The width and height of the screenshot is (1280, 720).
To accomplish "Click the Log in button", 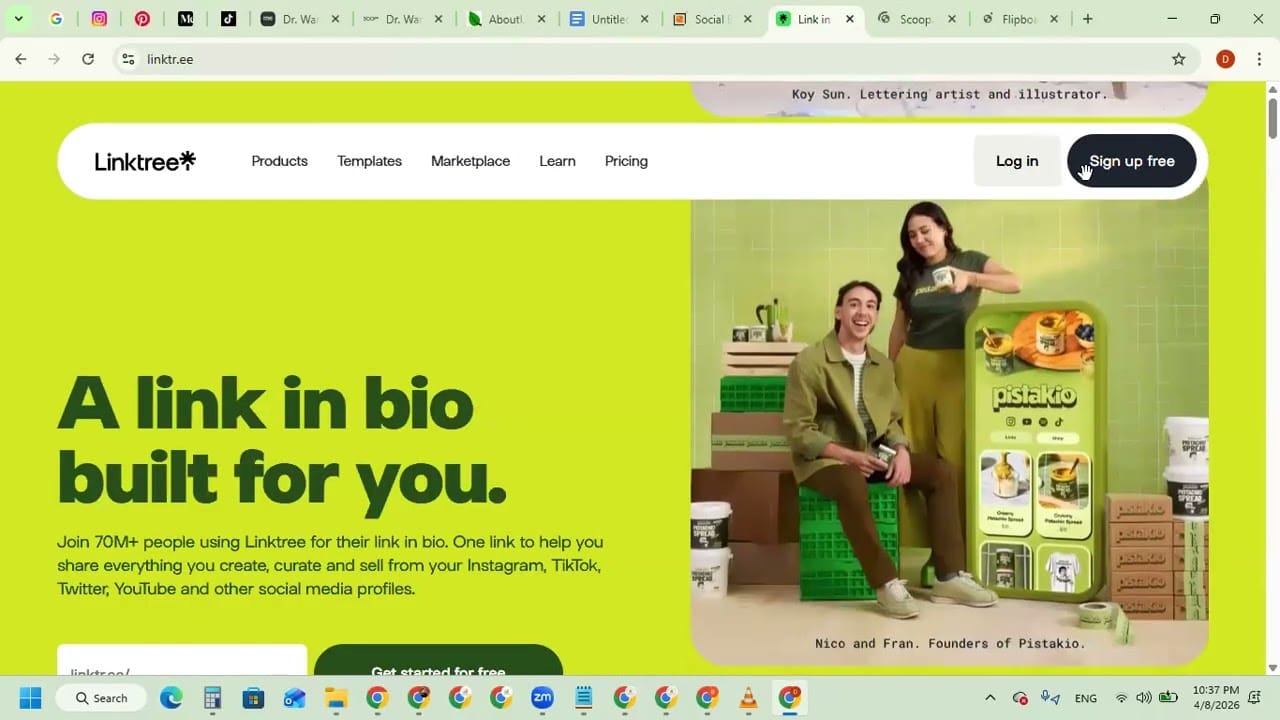I will 1016,160.
